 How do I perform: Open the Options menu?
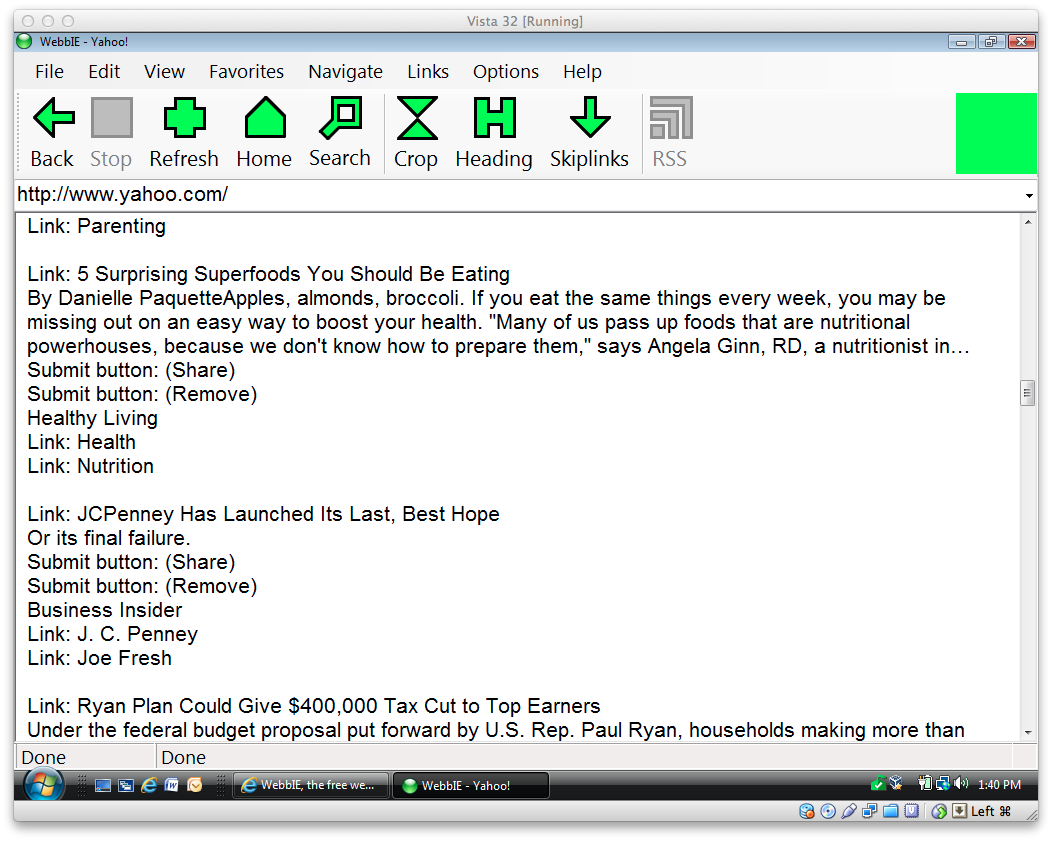click(506, 72)
